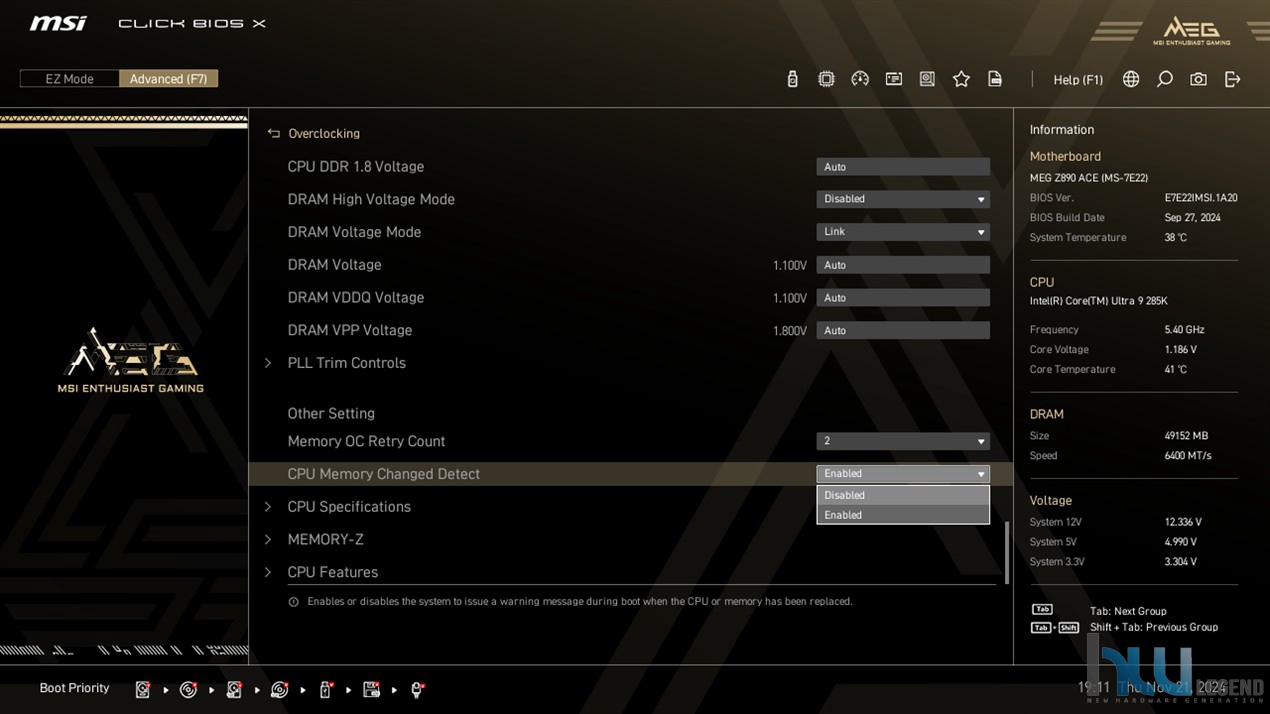Click the settings list vertical scrollbar

click(x=1006, y=552)
